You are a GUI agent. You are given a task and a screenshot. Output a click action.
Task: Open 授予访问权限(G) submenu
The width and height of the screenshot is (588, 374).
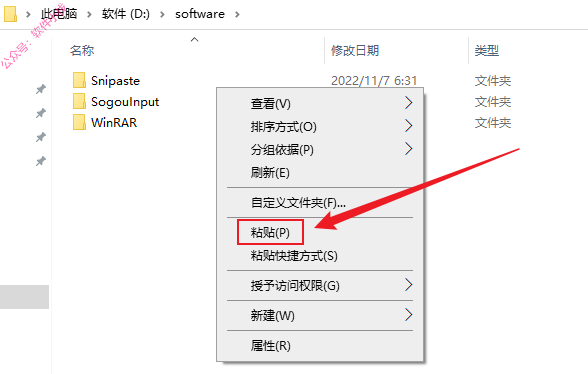[320, 285]
